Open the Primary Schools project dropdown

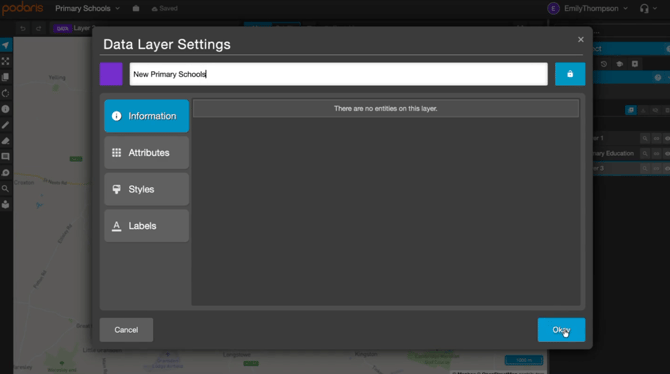tap(88, 9)
